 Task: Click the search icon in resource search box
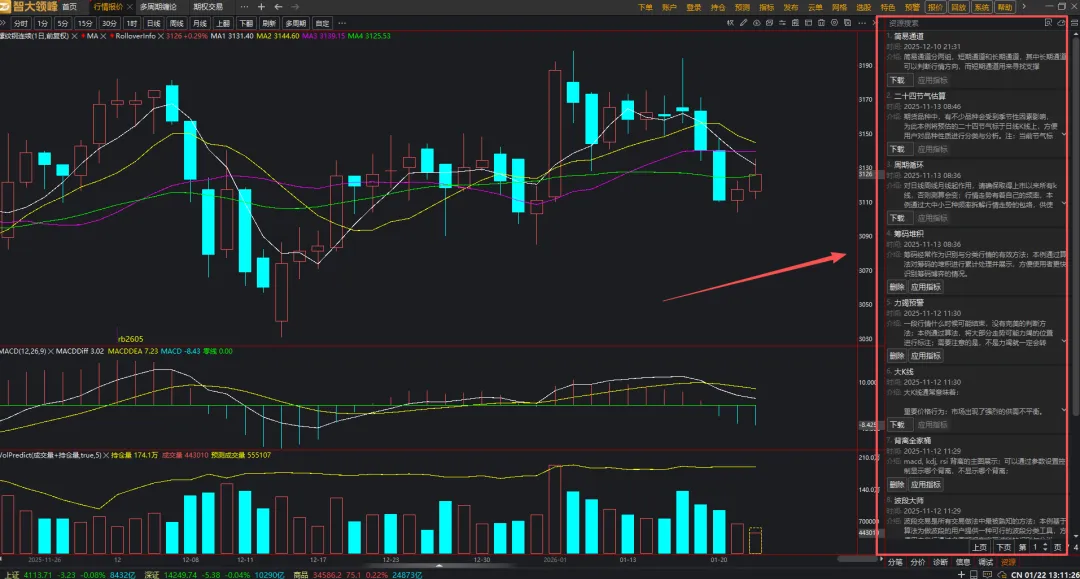[x=1048, y=23]
